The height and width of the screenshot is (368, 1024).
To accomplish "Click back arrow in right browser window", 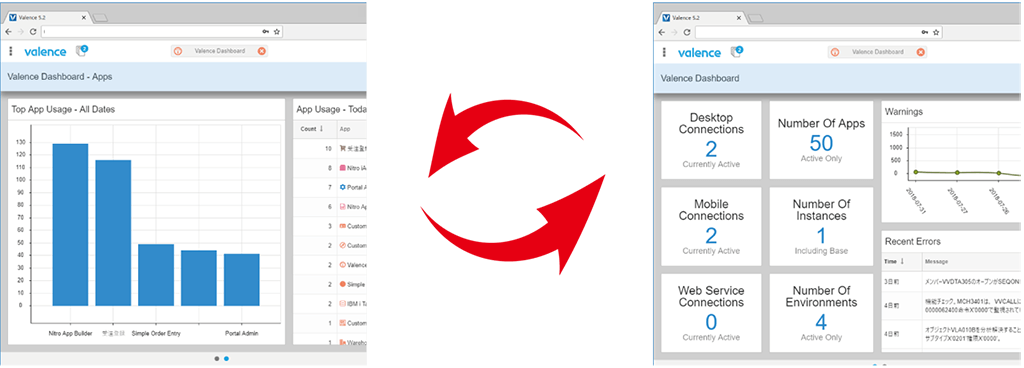I will coord(662,32).
